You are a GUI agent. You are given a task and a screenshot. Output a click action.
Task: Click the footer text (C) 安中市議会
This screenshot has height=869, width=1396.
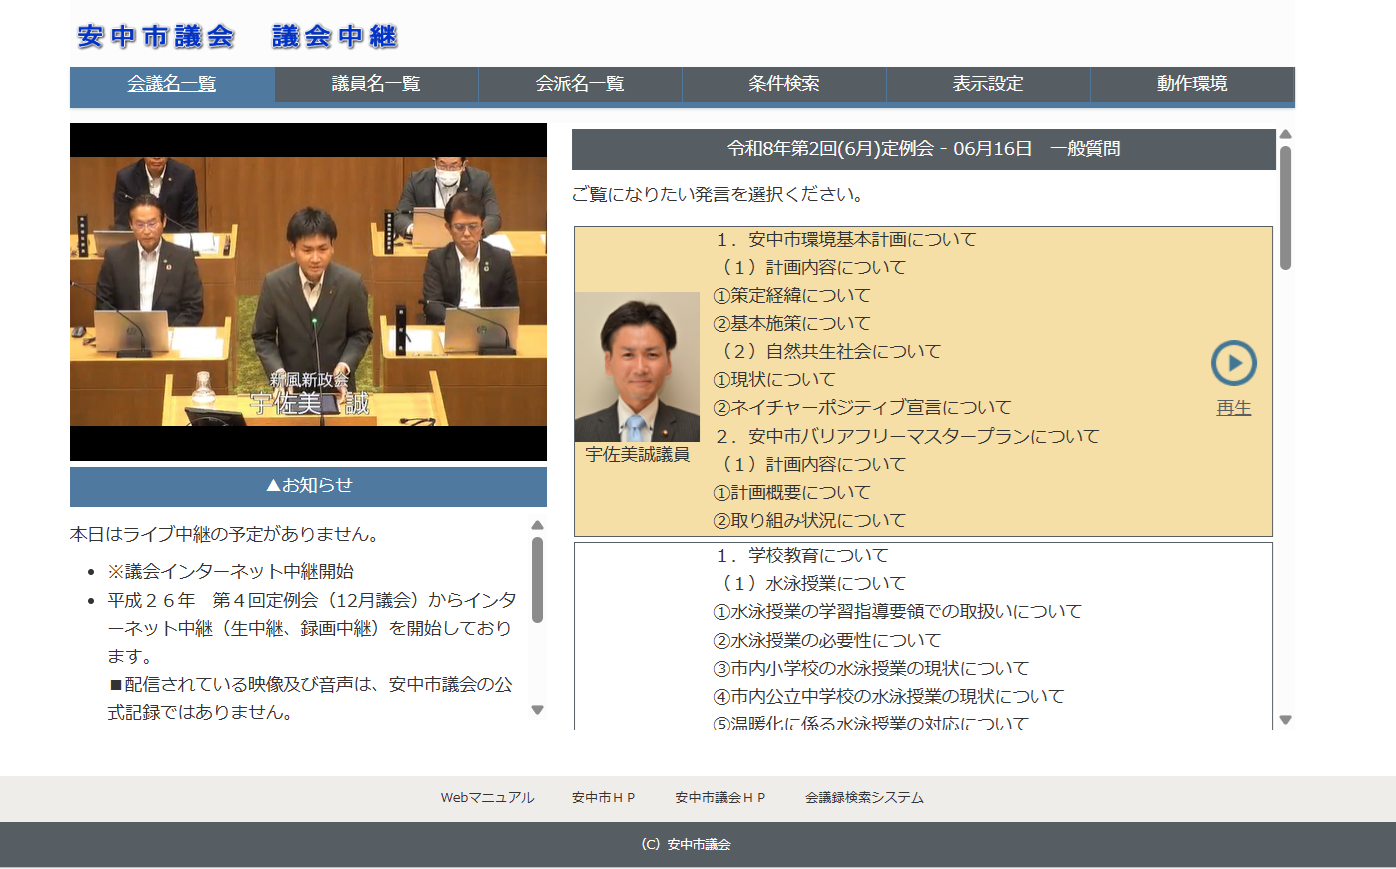[686, 845]
